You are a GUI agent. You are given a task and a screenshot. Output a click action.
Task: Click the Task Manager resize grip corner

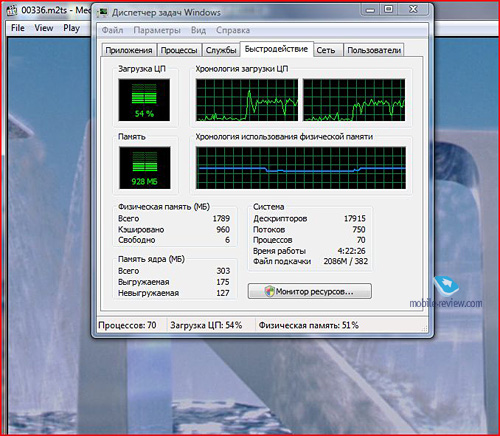click(424, 329)
